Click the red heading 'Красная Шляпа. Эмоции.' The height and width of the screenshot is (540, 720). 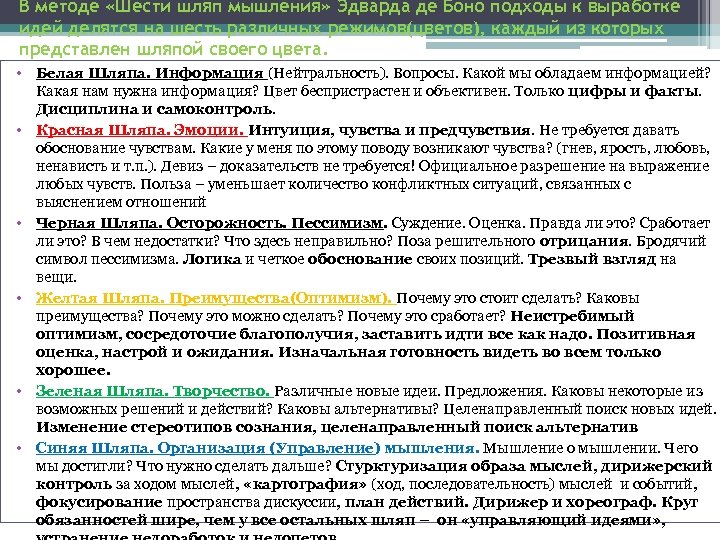140,130
